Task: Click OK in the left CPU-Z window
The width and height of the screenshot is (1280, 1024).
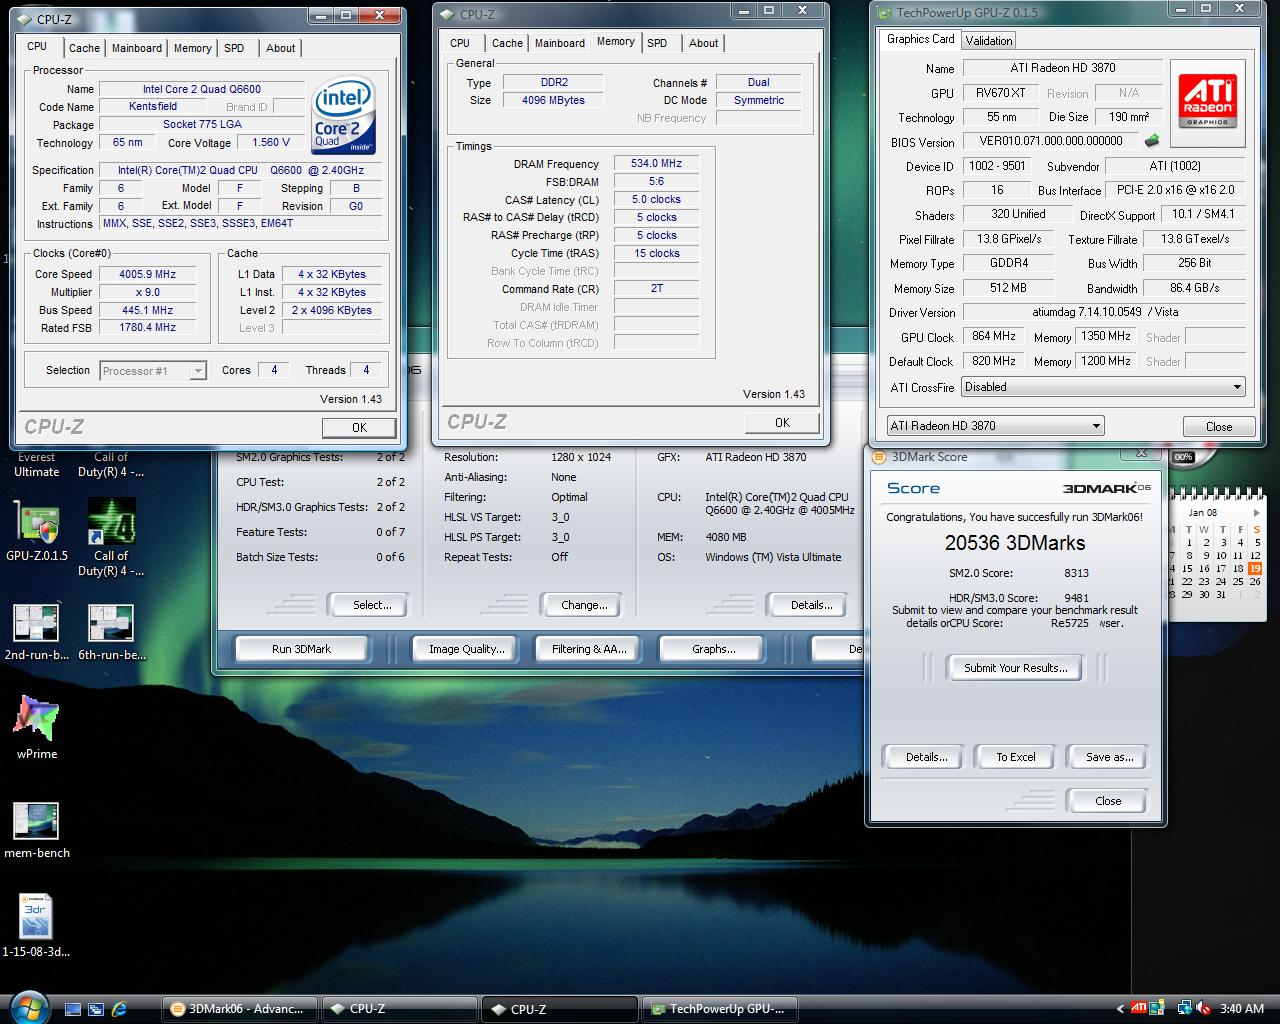Action: click(x=359, y=427)
